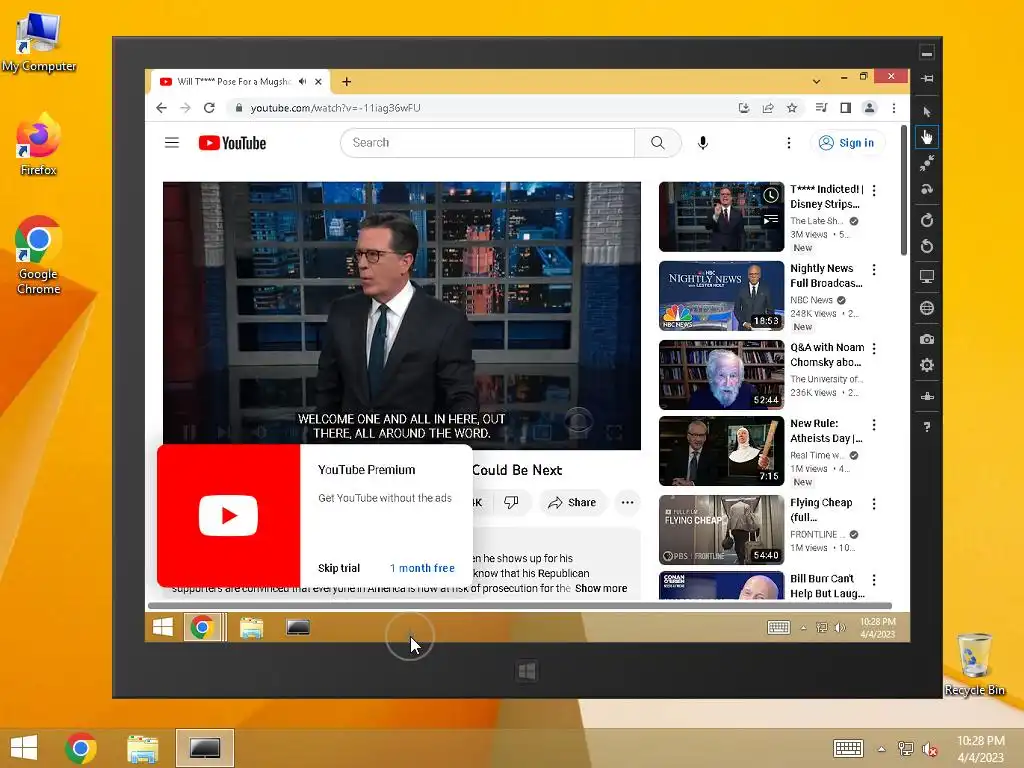
Task: Bookmark this page with star icon
Action: click(x=792, y=108)
